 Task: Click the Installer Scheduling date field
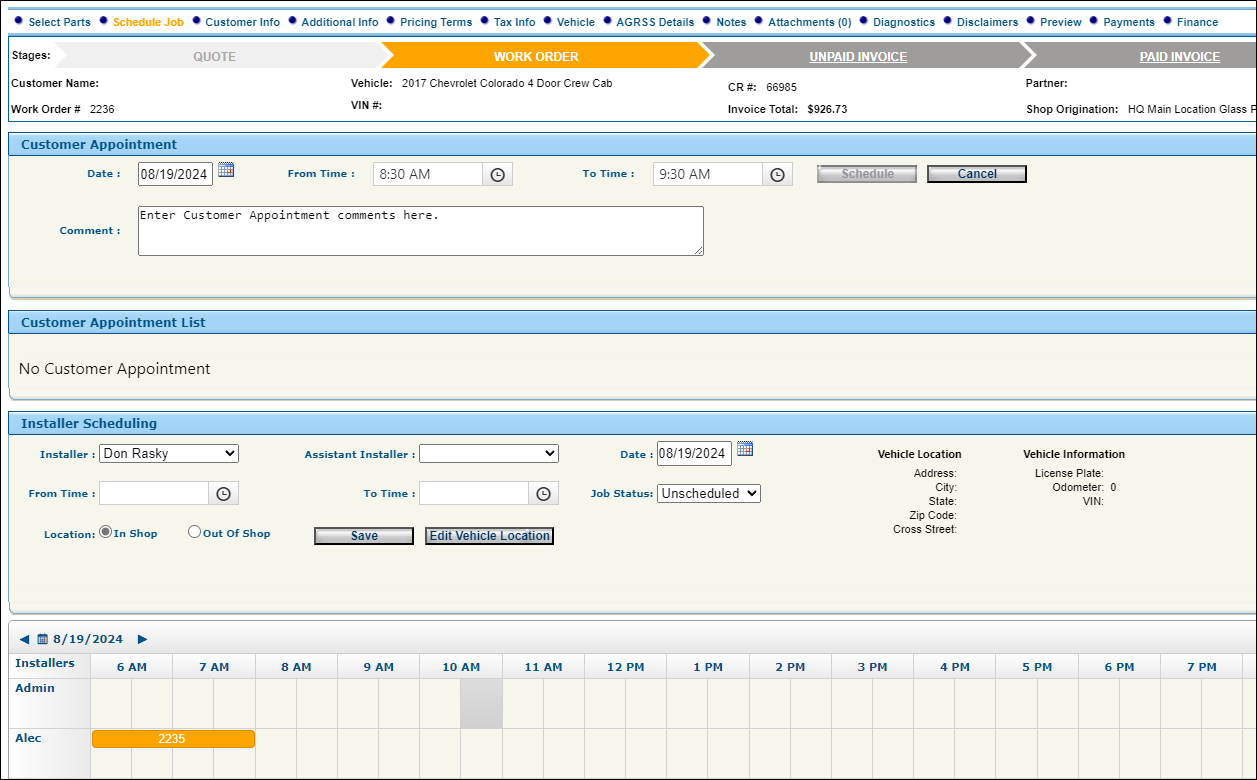click(x=694, y=453)
